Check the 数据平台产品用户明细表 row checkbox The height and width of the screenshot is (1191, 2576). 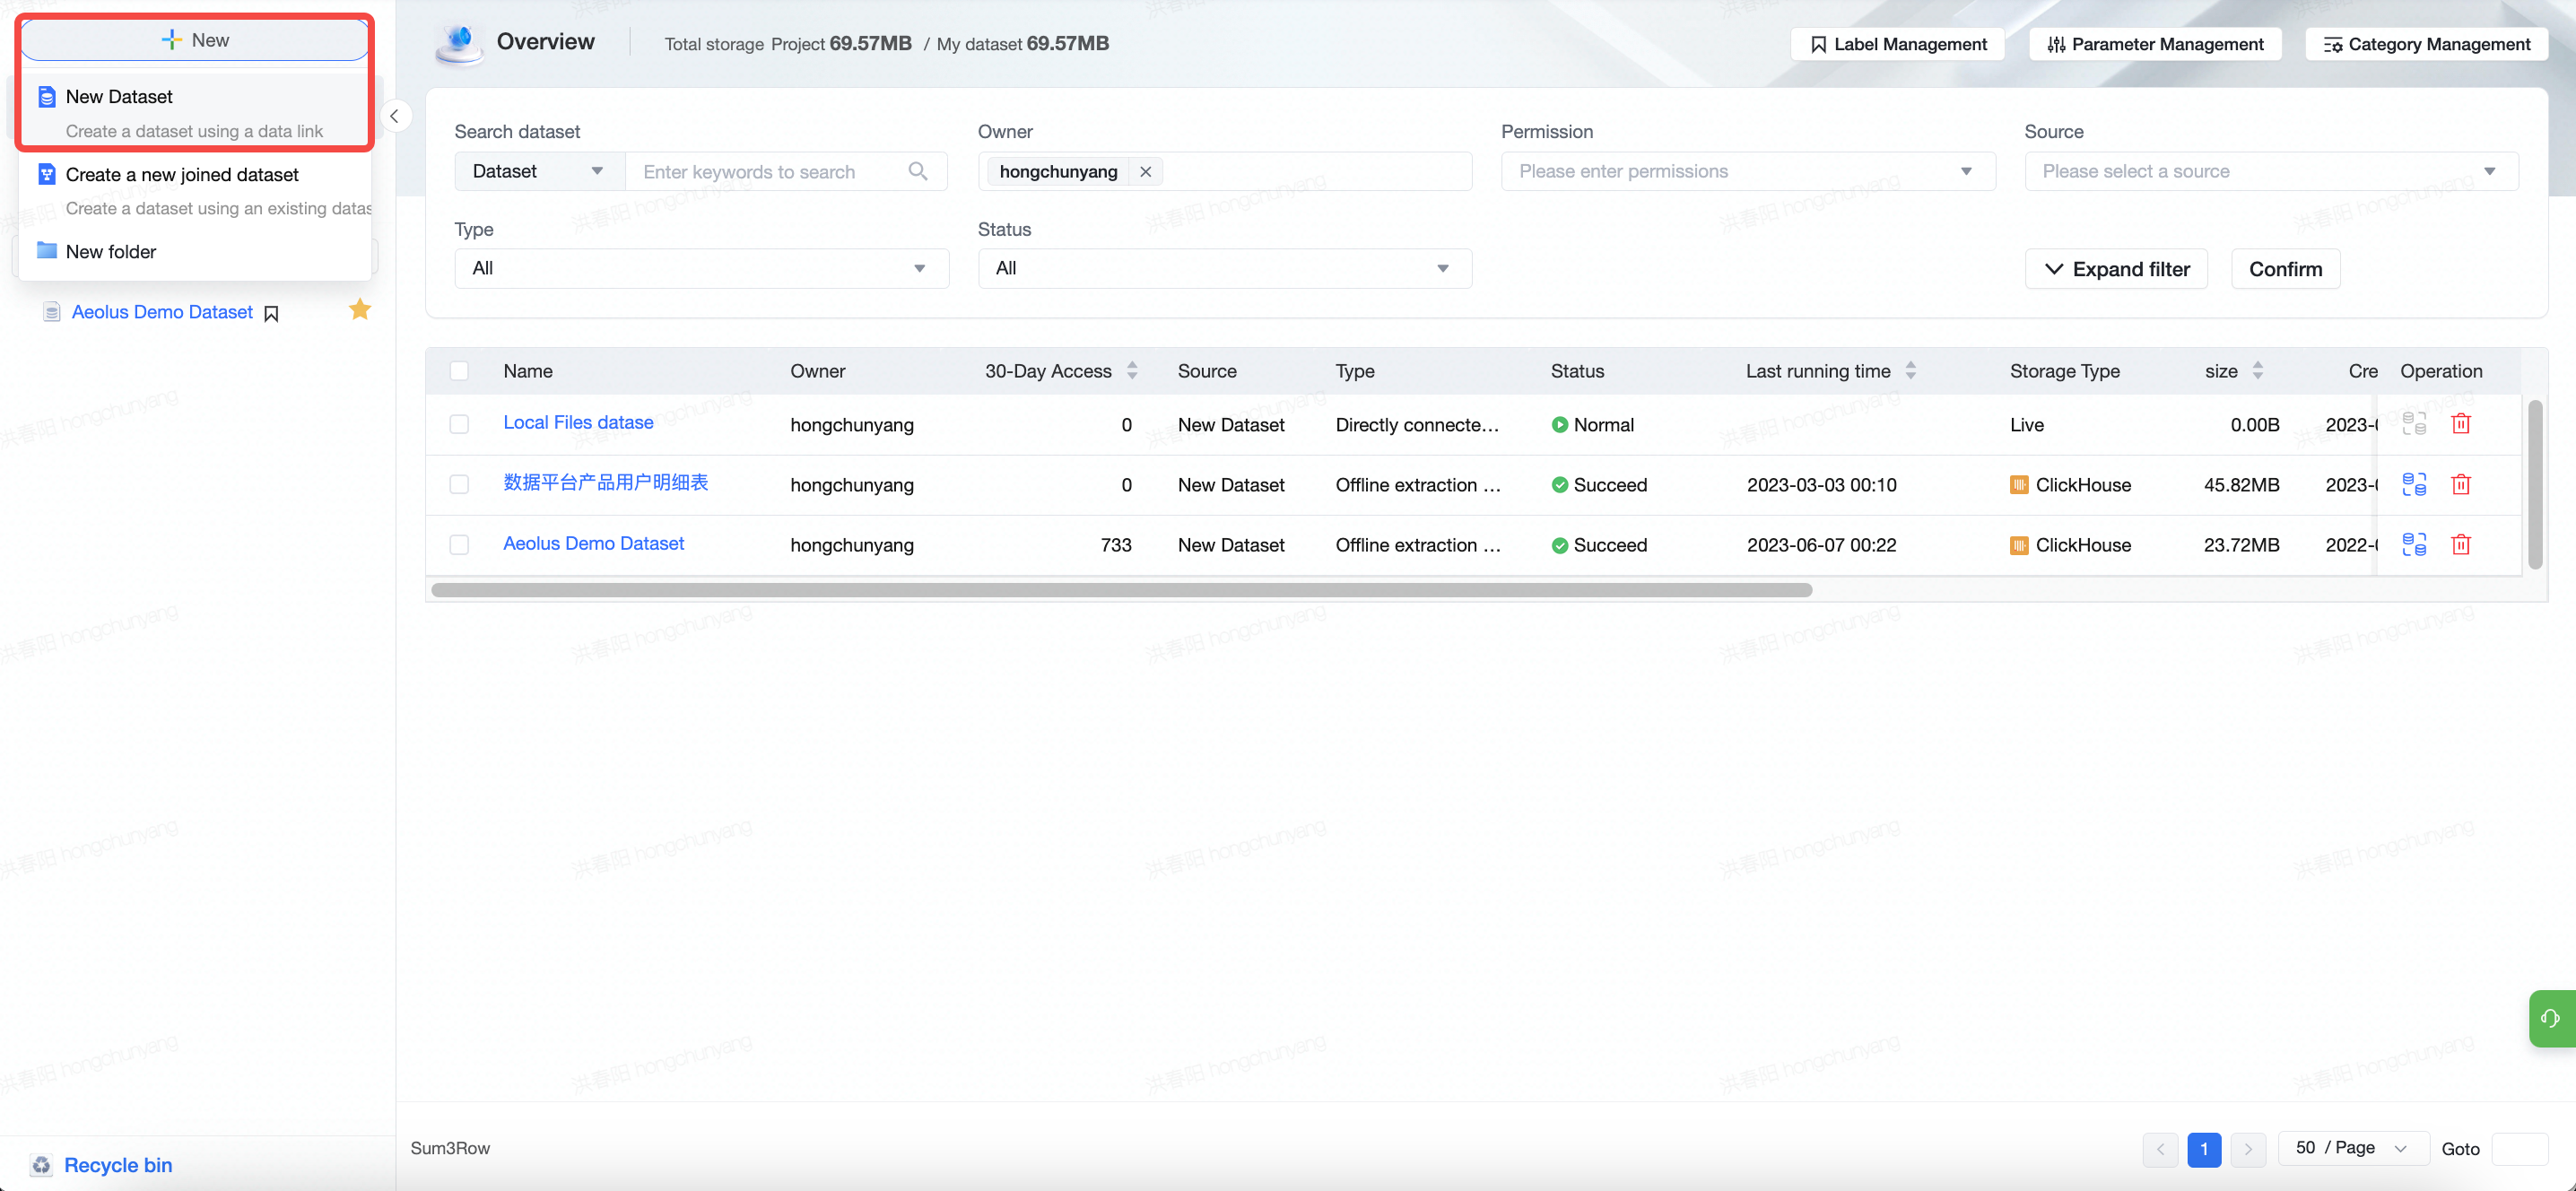459,484
